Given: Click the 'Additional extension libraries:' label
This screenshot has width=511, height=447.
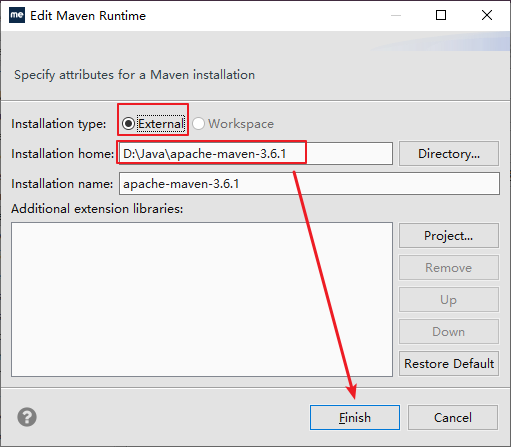Looking at the screenshot, I should click(x=97, y=209).
